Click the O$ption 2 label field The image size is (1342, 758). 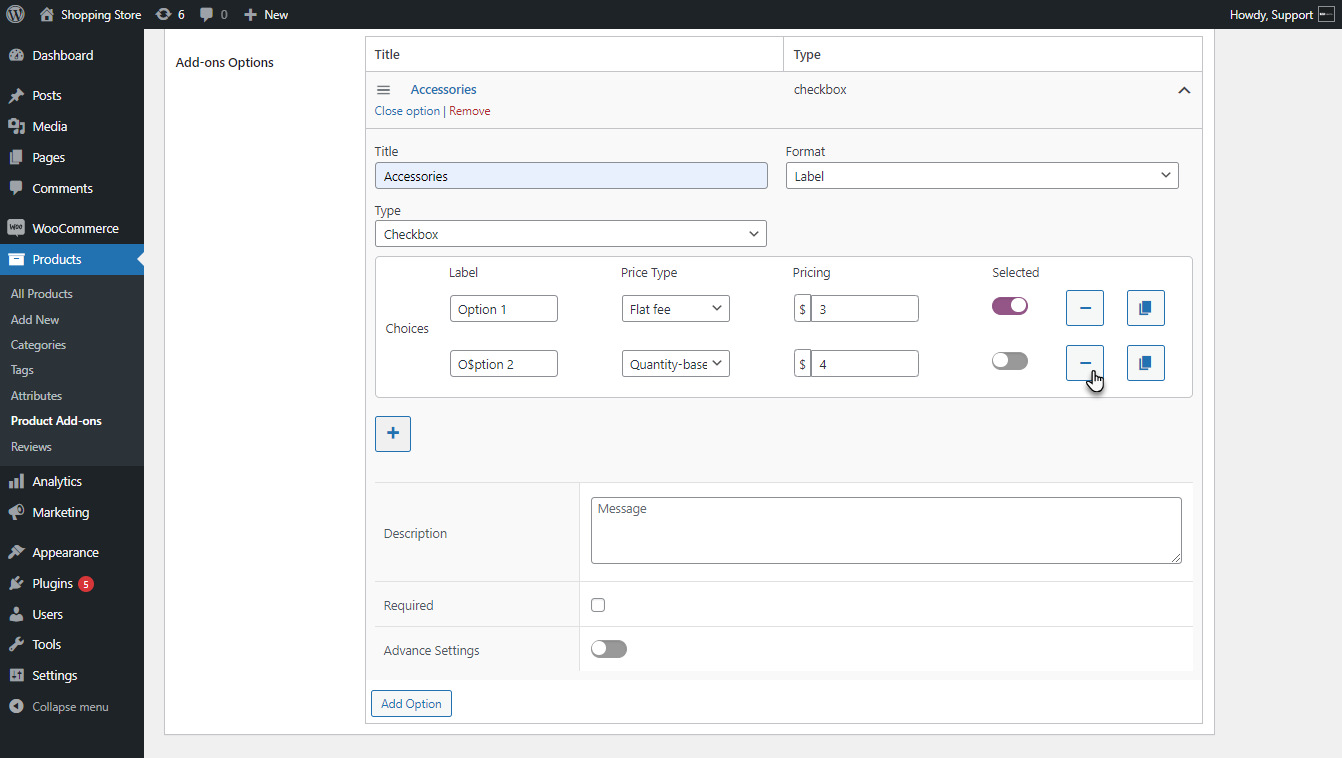[504, 364]
